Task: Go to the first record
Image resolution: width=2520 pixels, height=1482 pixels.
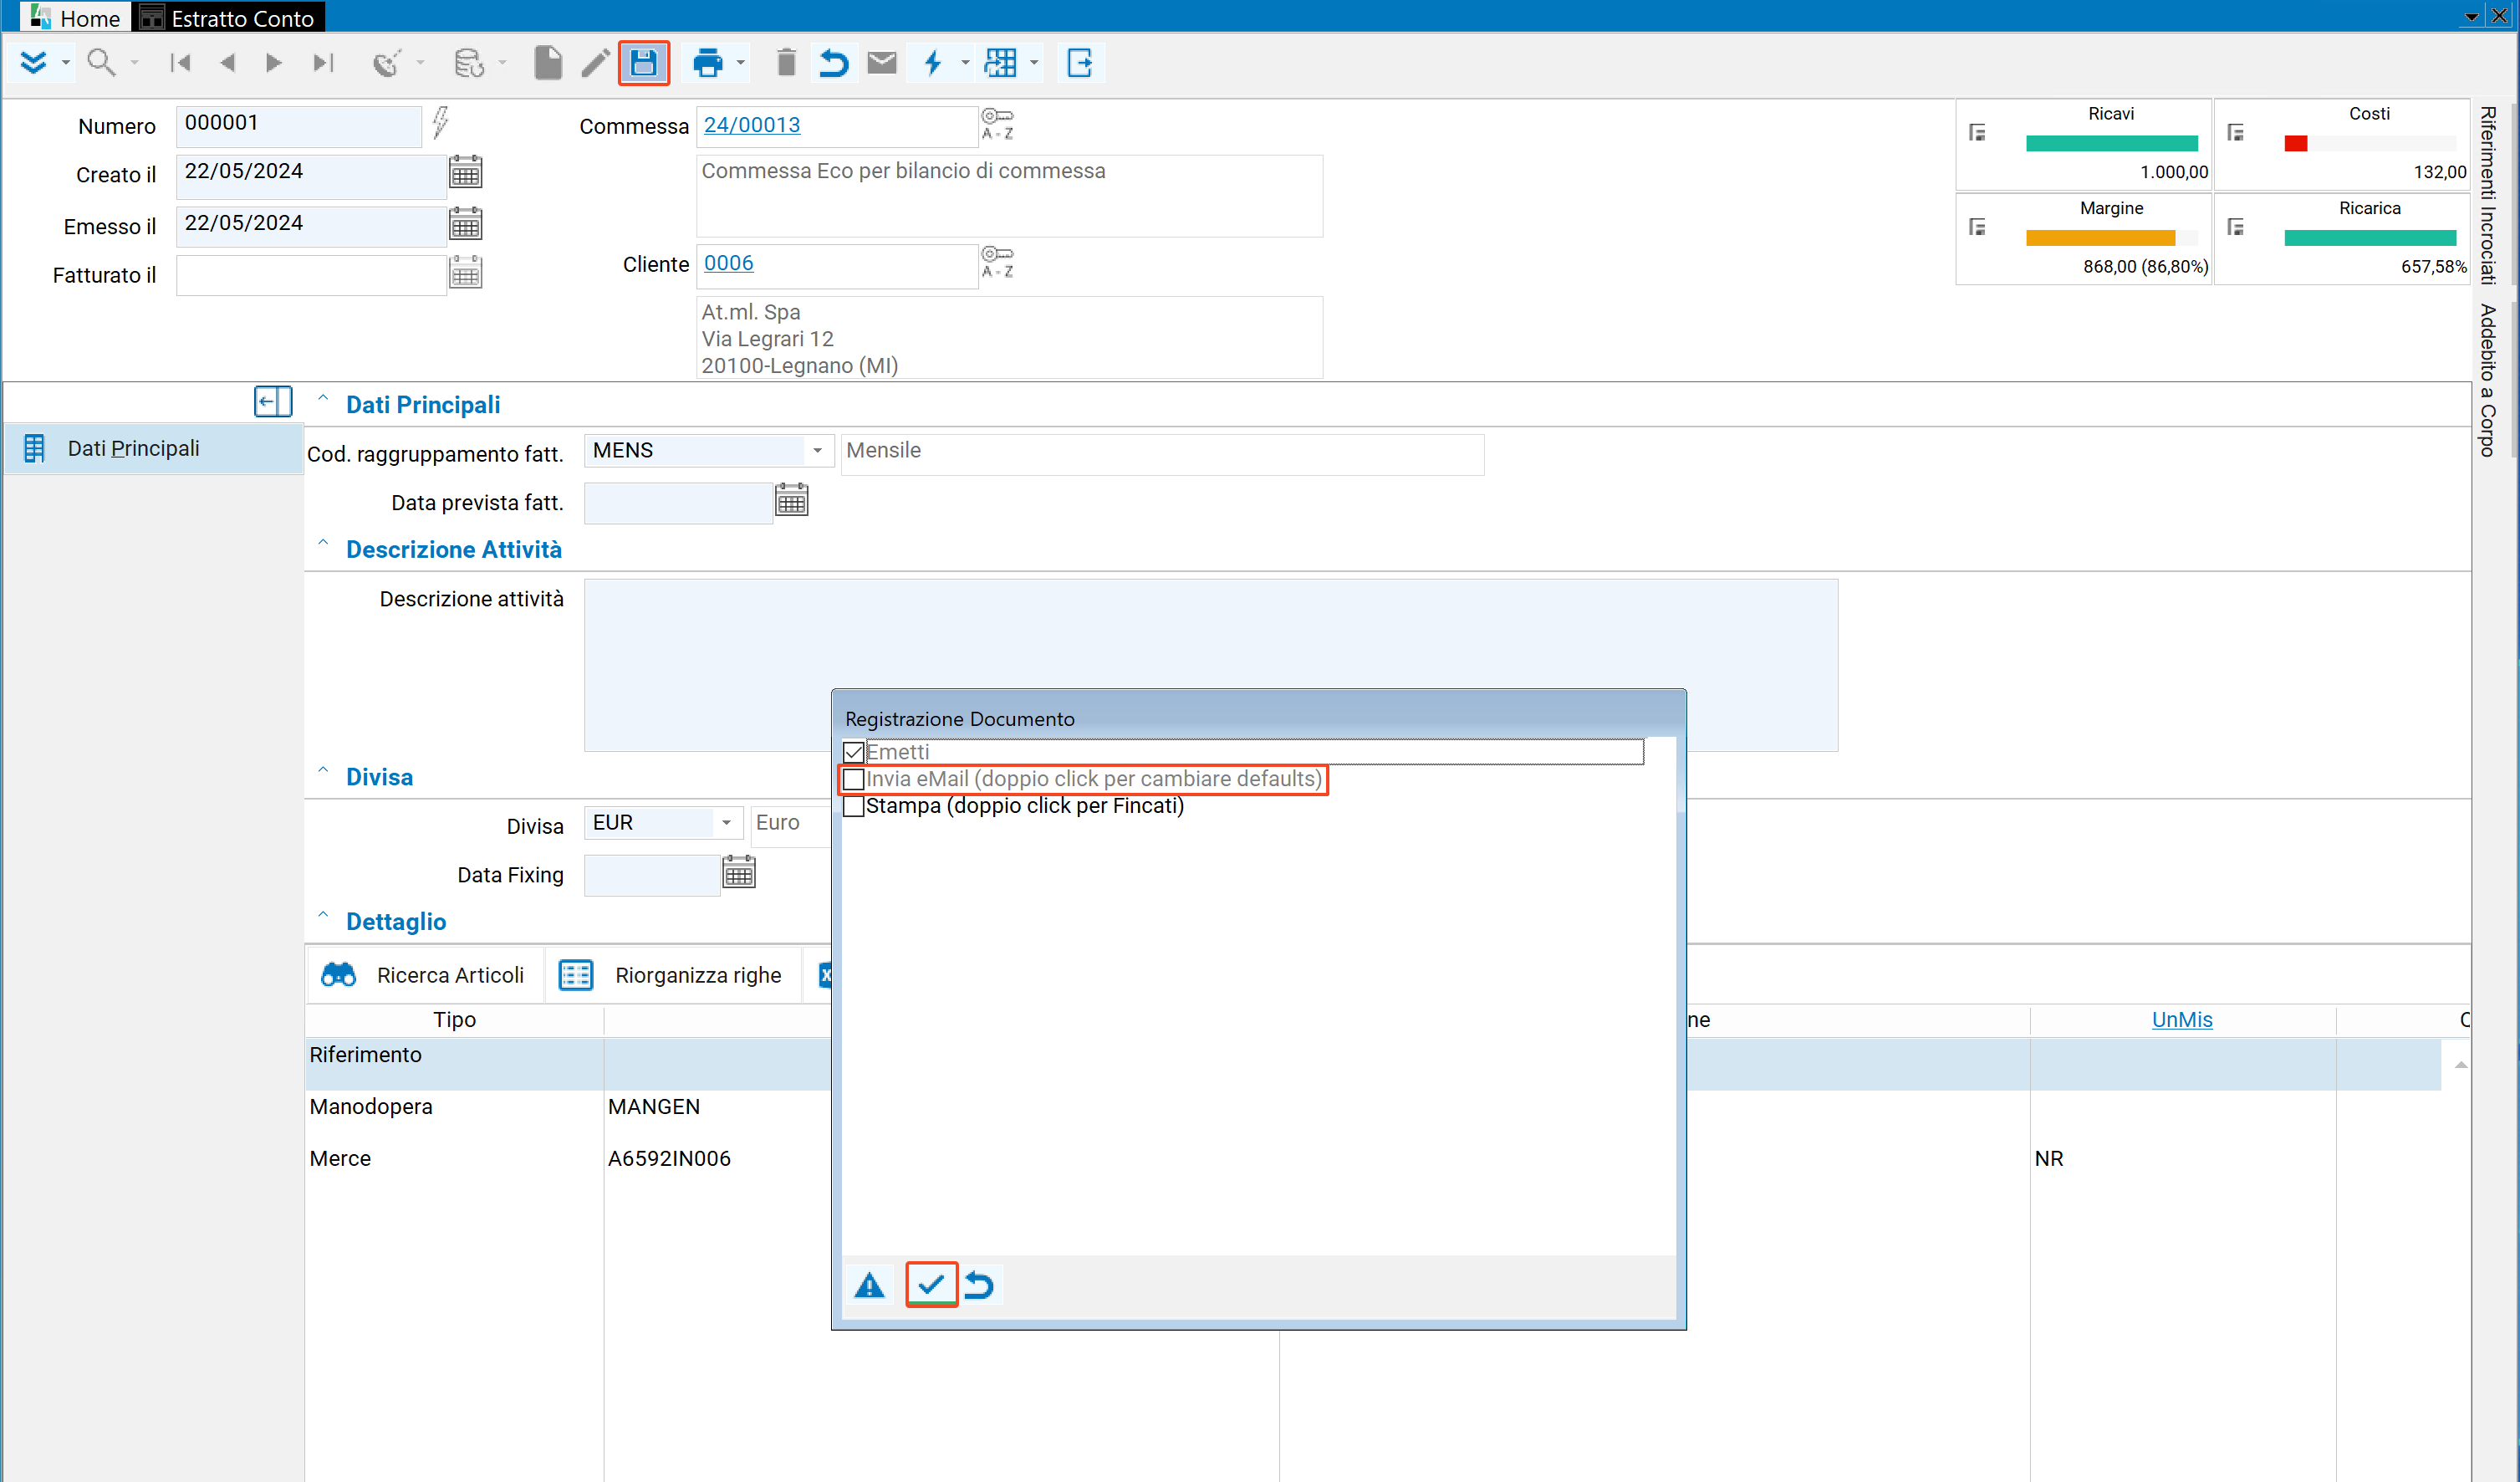Action: pyautogui.click(x=181, y=63)
